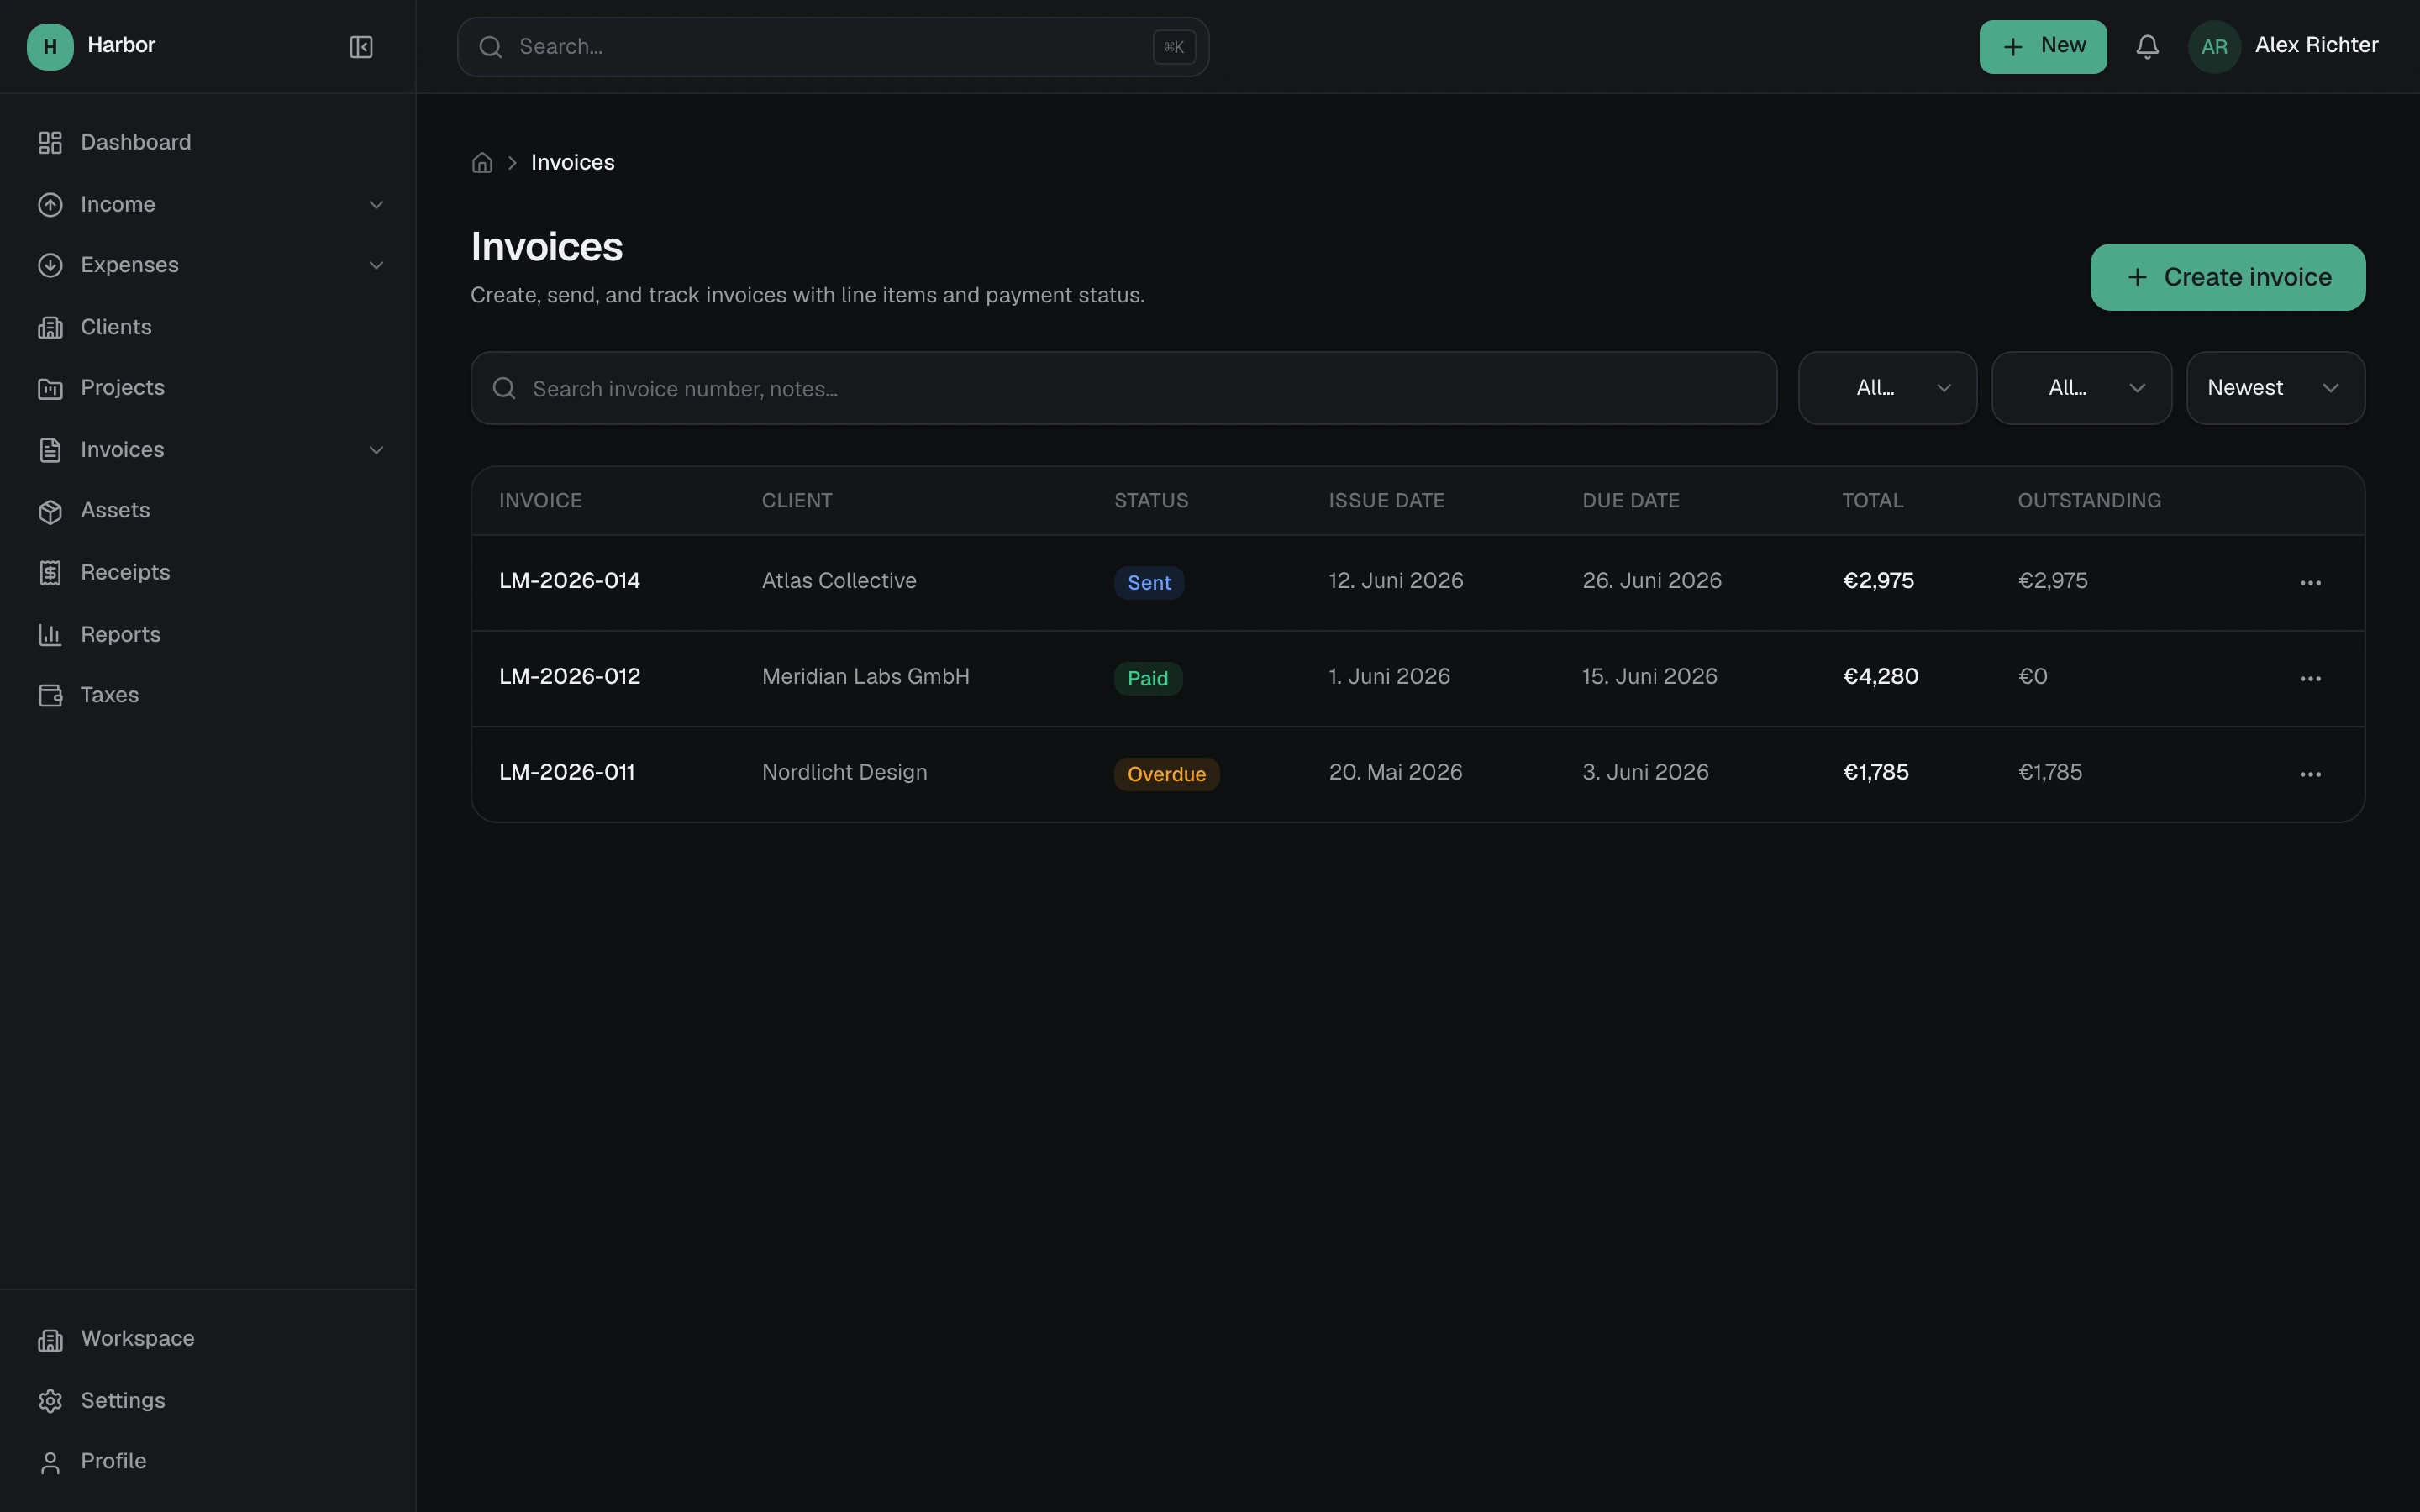Focus the invoice number search field
2420x1512 pixels.
point(1123,388)
